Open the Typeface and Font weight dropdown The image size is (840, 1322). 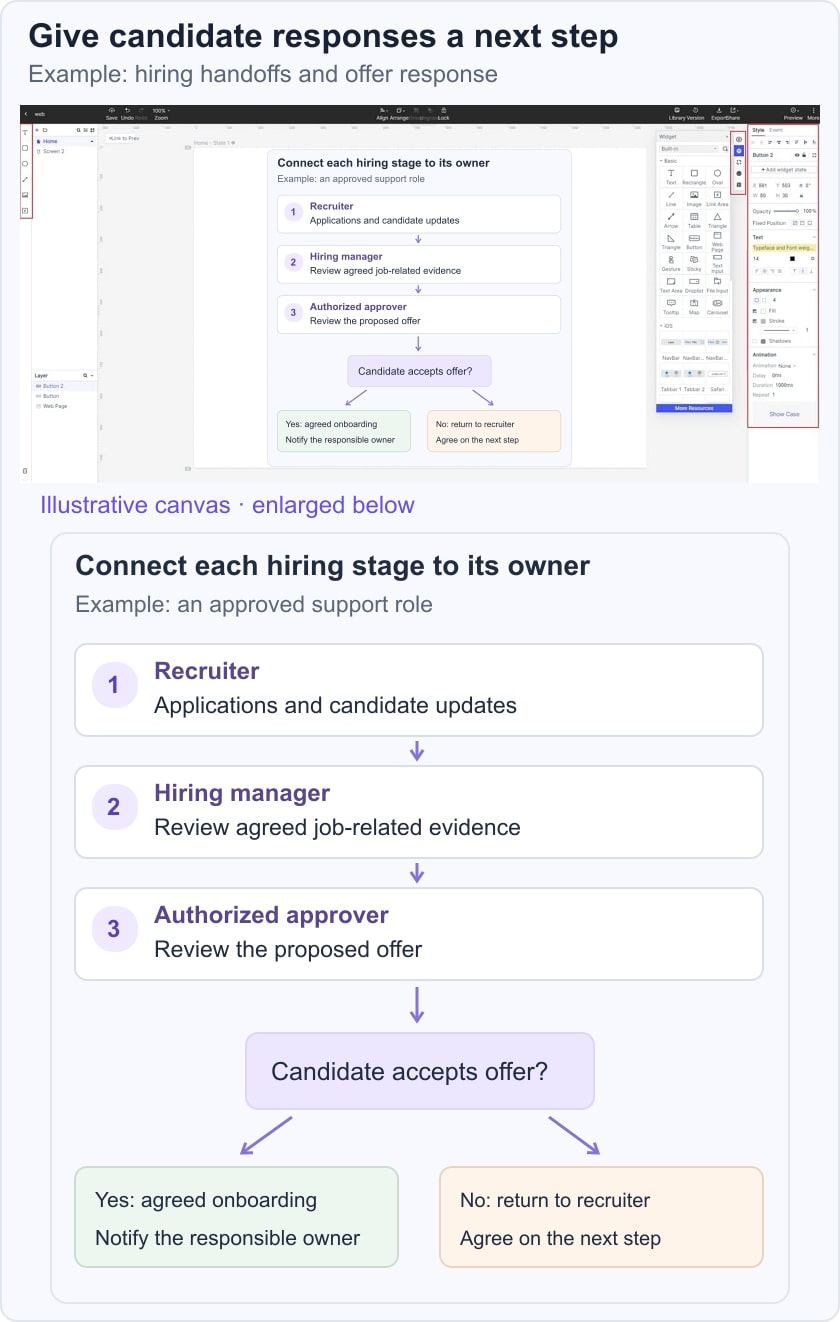click(784, 248)
